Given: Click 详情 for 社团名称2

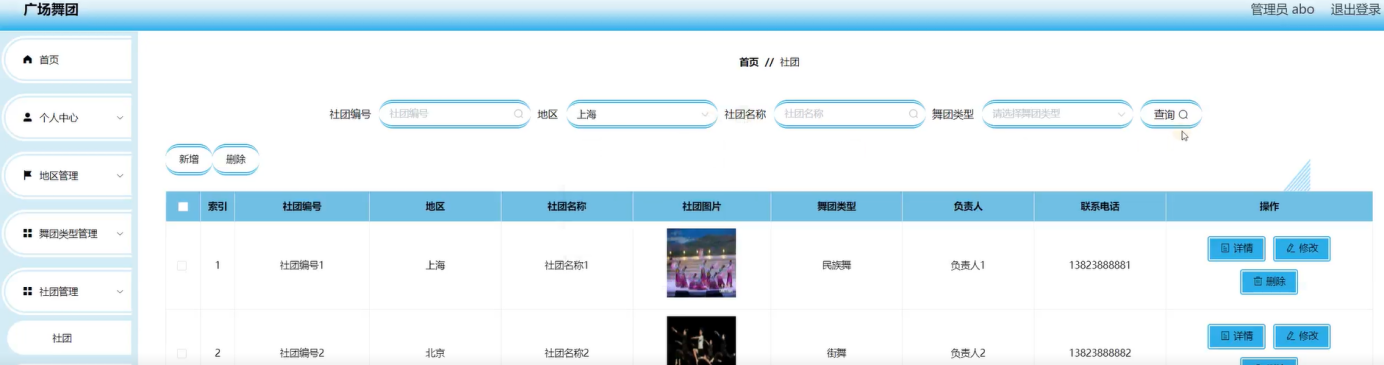Looking at the screenshot, I should pos(1237,336).
